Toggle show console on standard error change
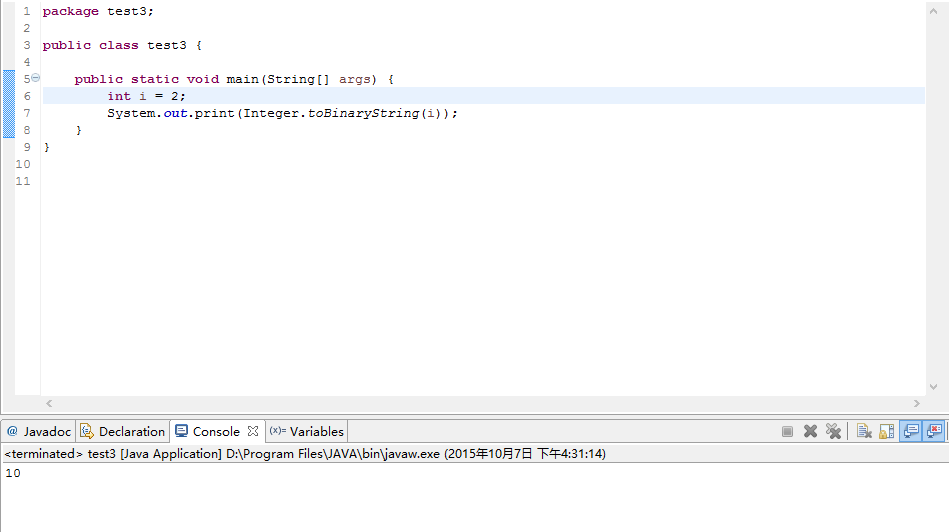The image size is (949, 532). (934, 432)
